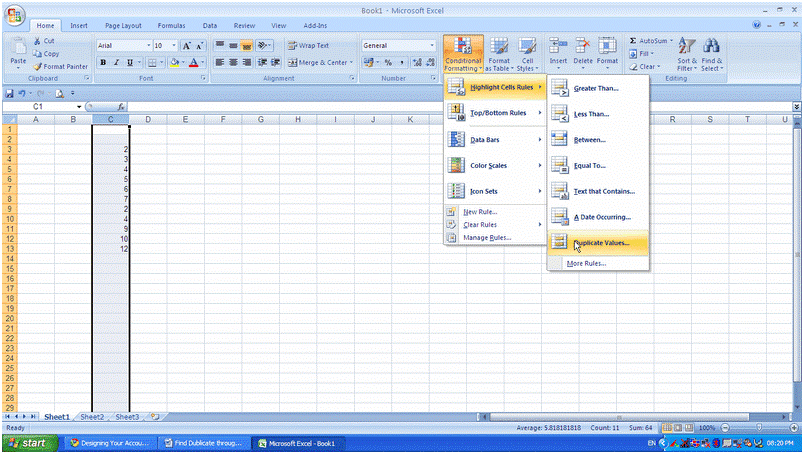Screen dimensions: 804x454
Task: Click the Format cells icon
Action: click(x=607, y=47)
